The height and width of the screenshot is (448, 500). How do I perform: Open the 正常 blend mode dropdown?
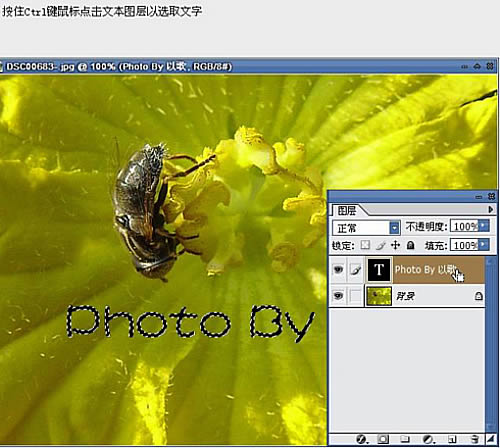pos(395,228)
